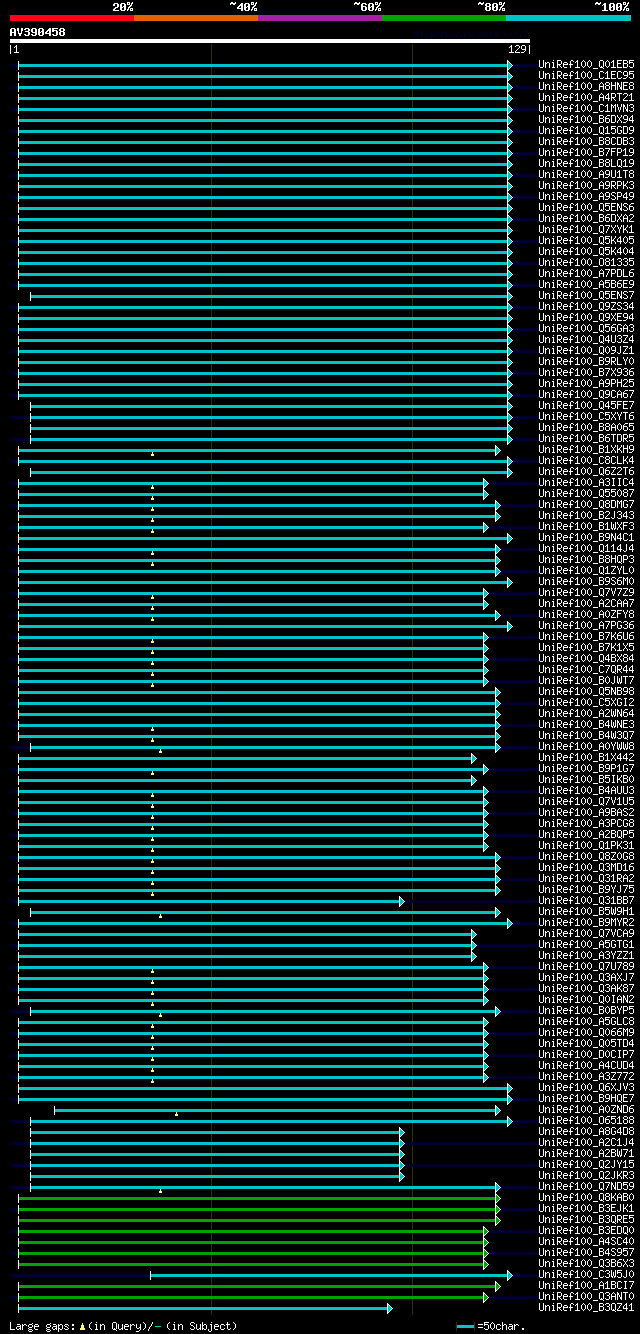Click the query end position number 129
640x1334 pixels.
point(518,49)
